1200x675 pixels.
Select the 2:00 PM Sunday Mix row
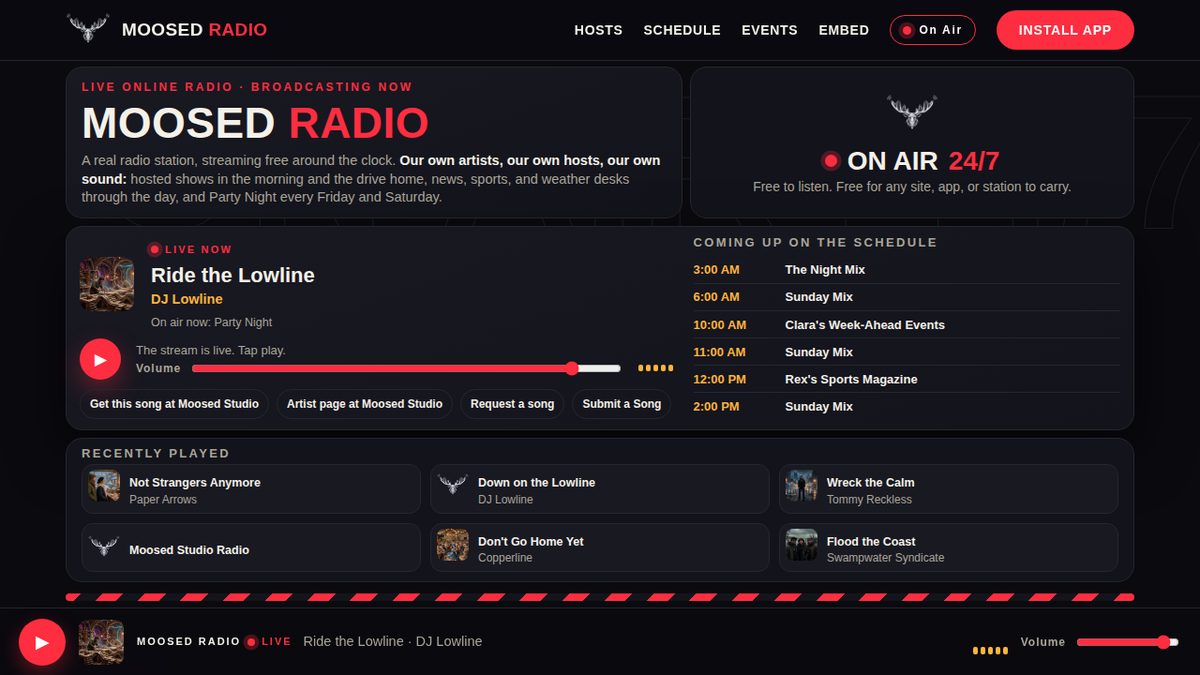pyautogui.click(x=906, y=406)
